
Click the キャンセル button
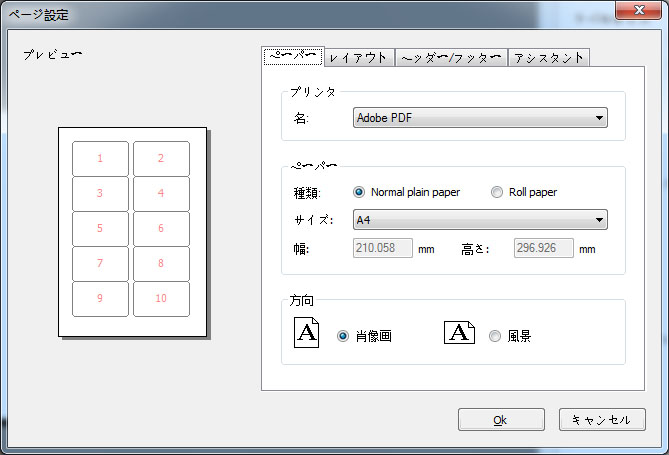tap(602, 420)
